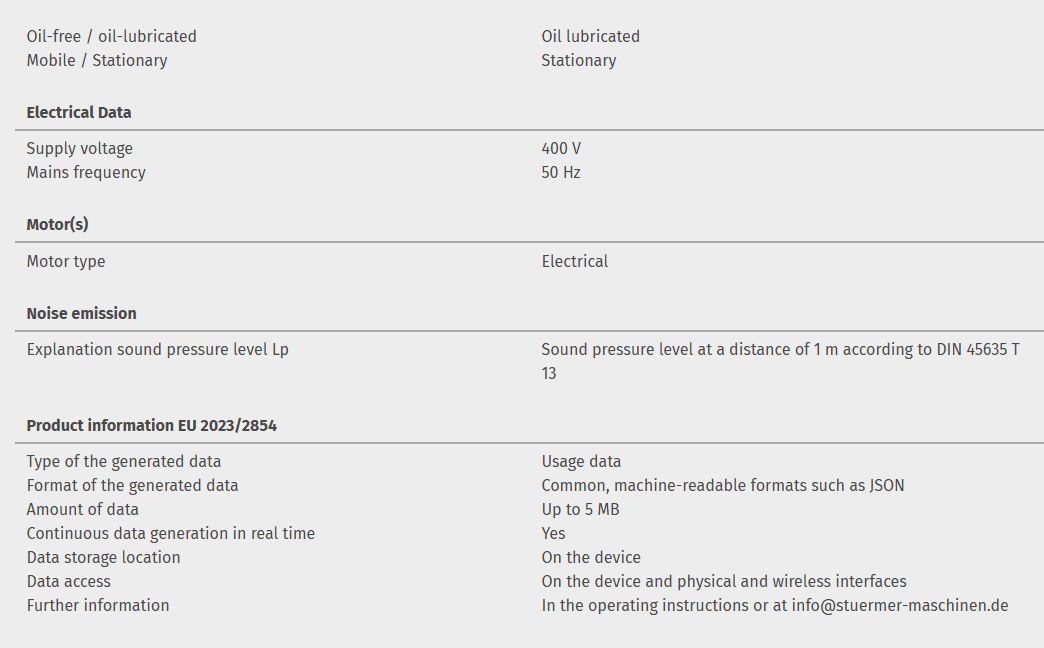This screenshot has width=1044, height=648.
Task: Click the Oil lubricated value
Action: click(x=590, y=36)
